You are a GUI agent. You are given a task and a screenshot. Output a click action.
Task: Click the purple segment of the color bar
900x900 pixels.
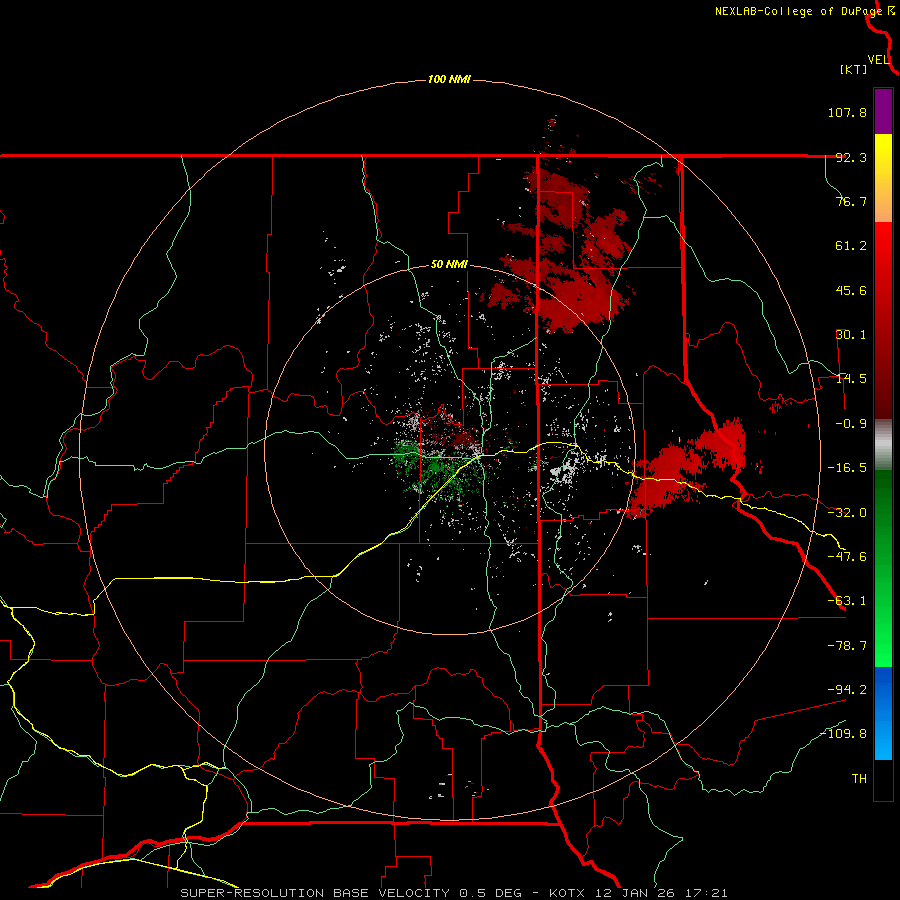883,111
